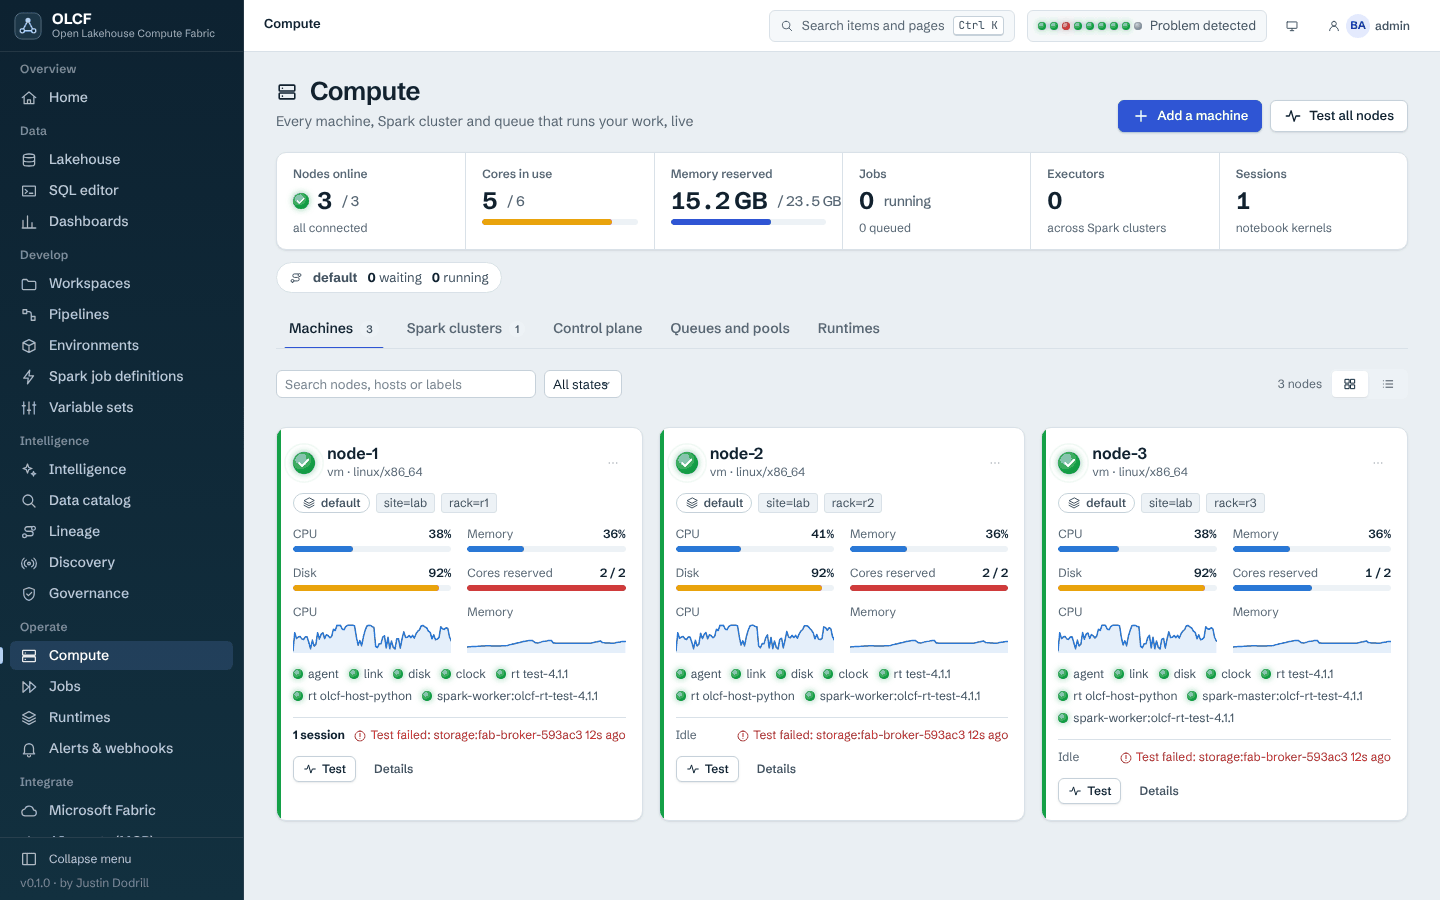
Task: Open the global search items and pages box
Action: [892, 26]
